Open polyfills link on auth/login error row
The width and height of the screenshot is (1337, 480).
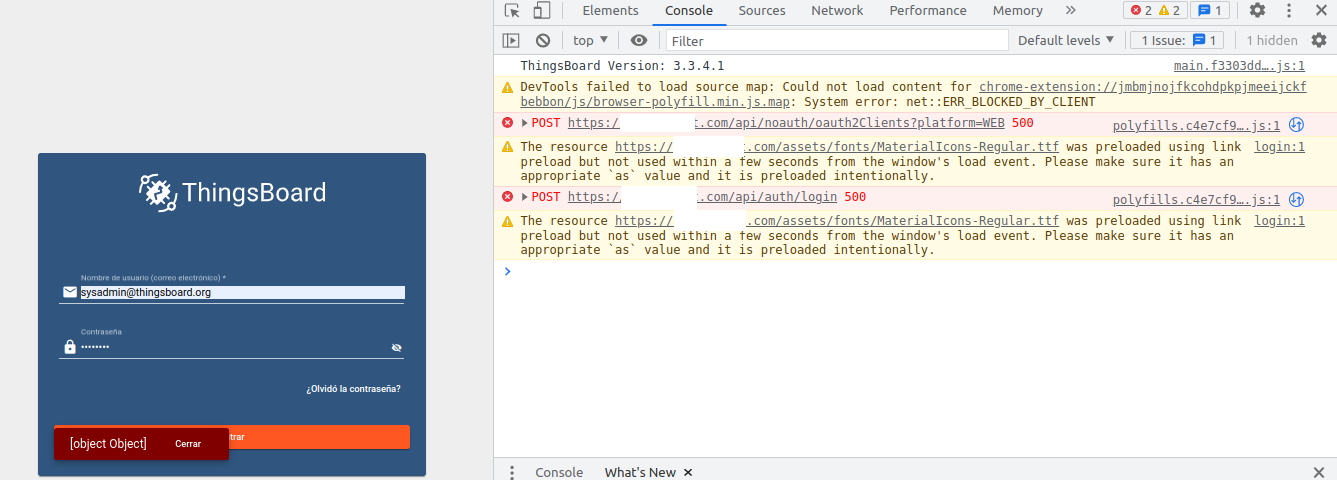1196,200
